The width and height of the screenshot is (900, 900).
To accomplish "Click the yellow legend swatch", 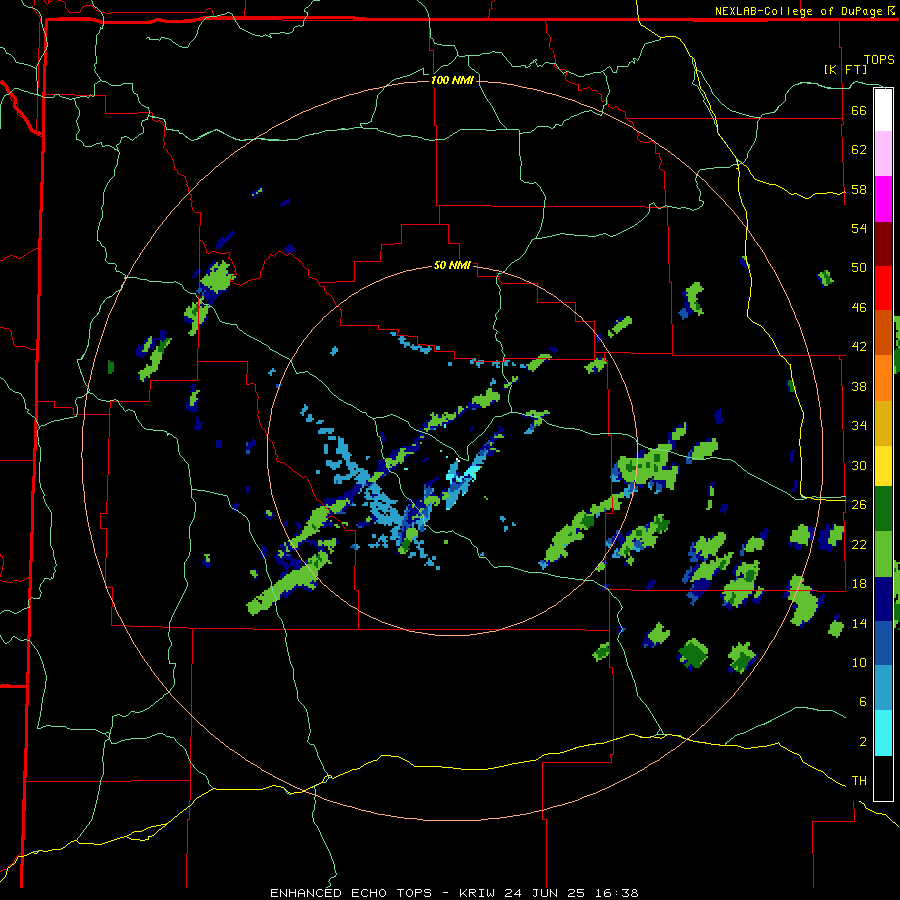I will click(883, 466).
